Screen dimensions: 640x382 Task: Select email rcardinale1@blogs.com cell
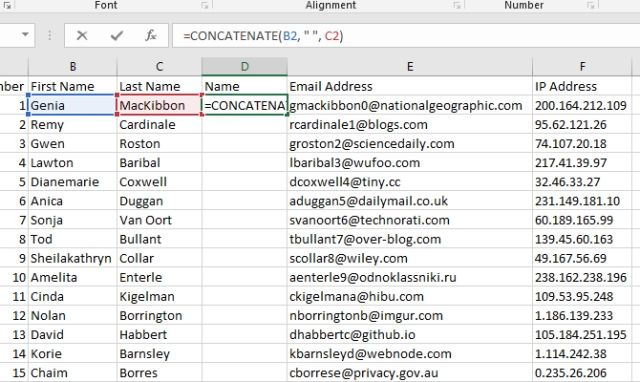(410, 124)
